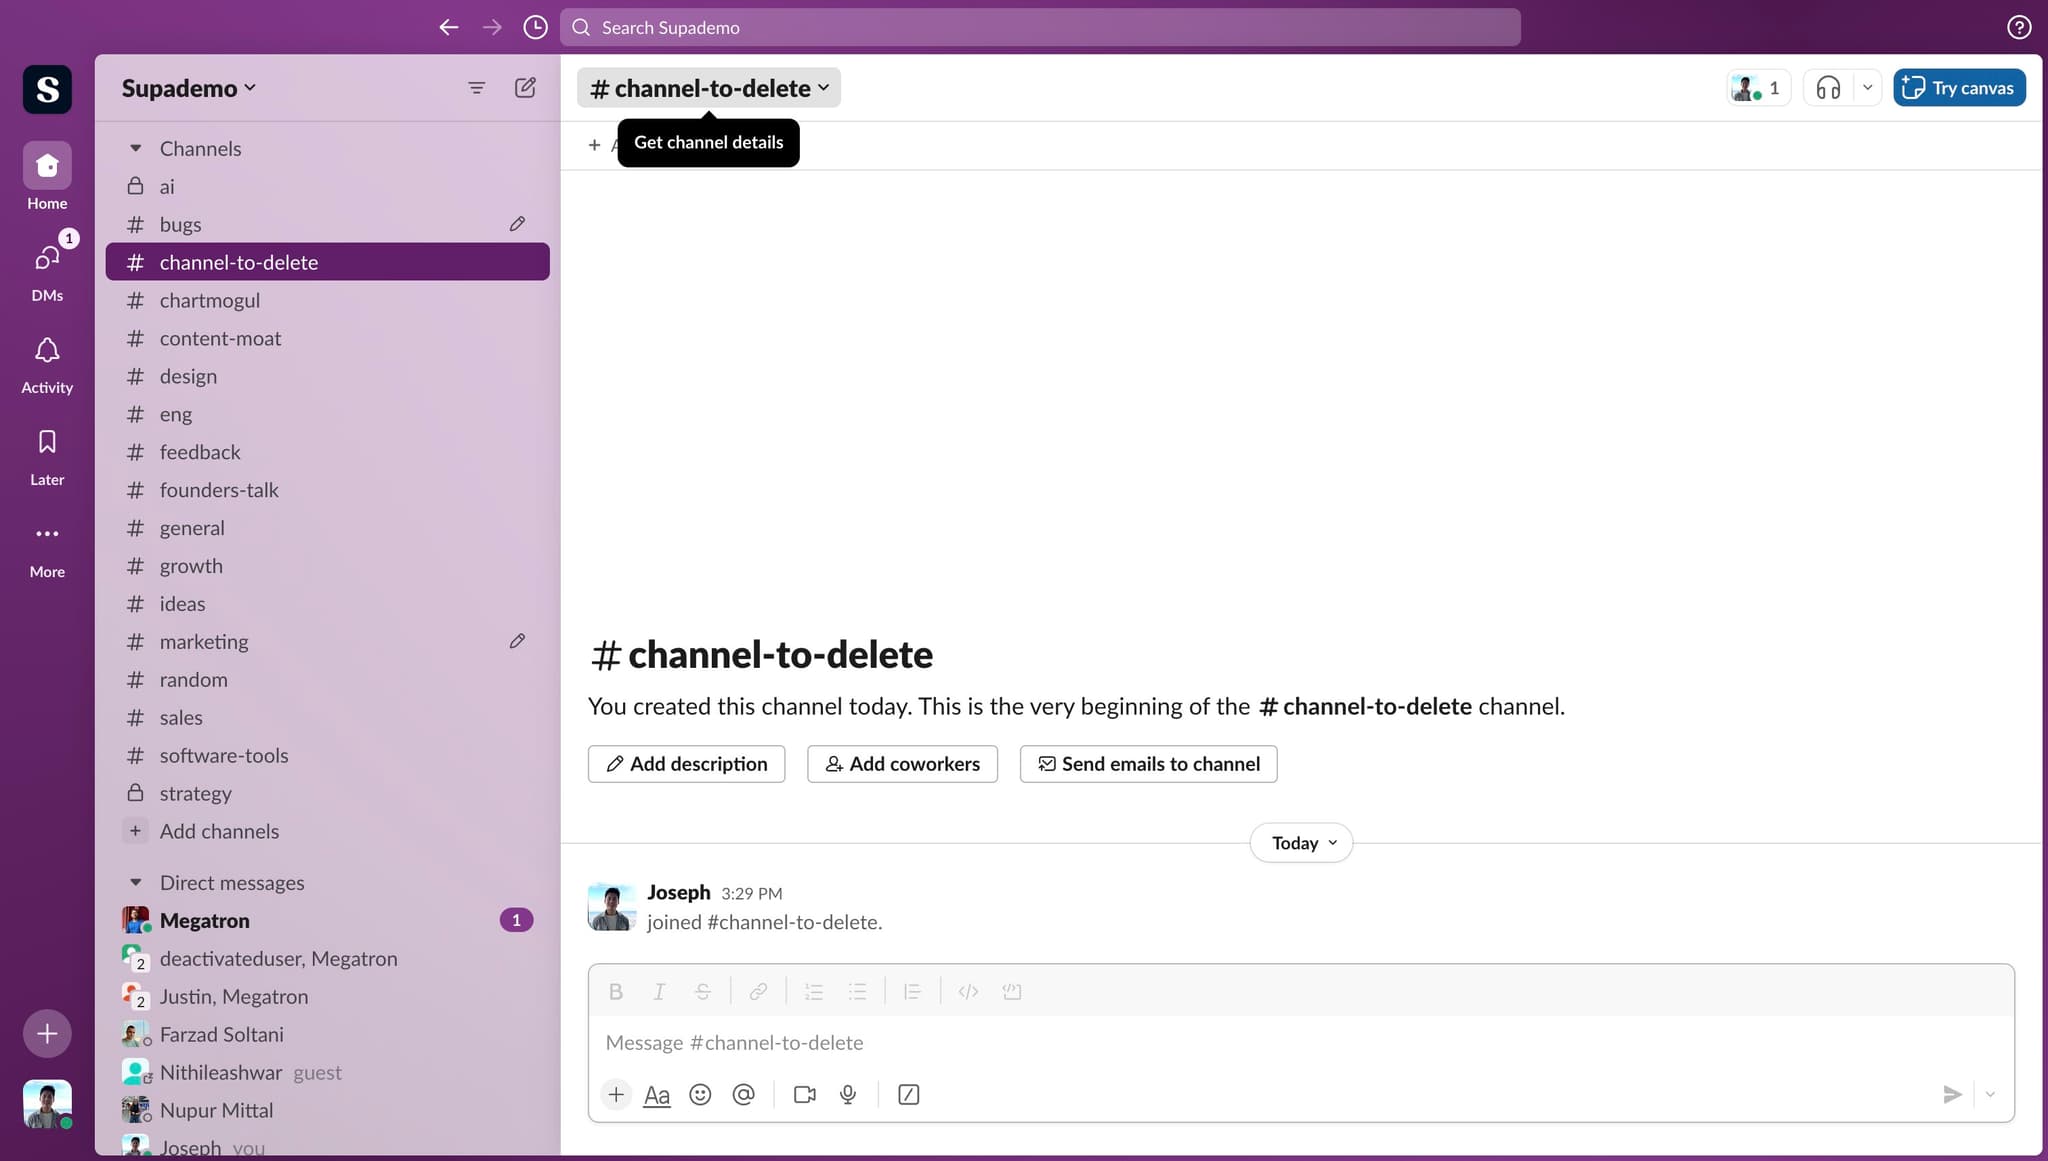
Task: Collapse the Channels section
Action: [136, 148]
